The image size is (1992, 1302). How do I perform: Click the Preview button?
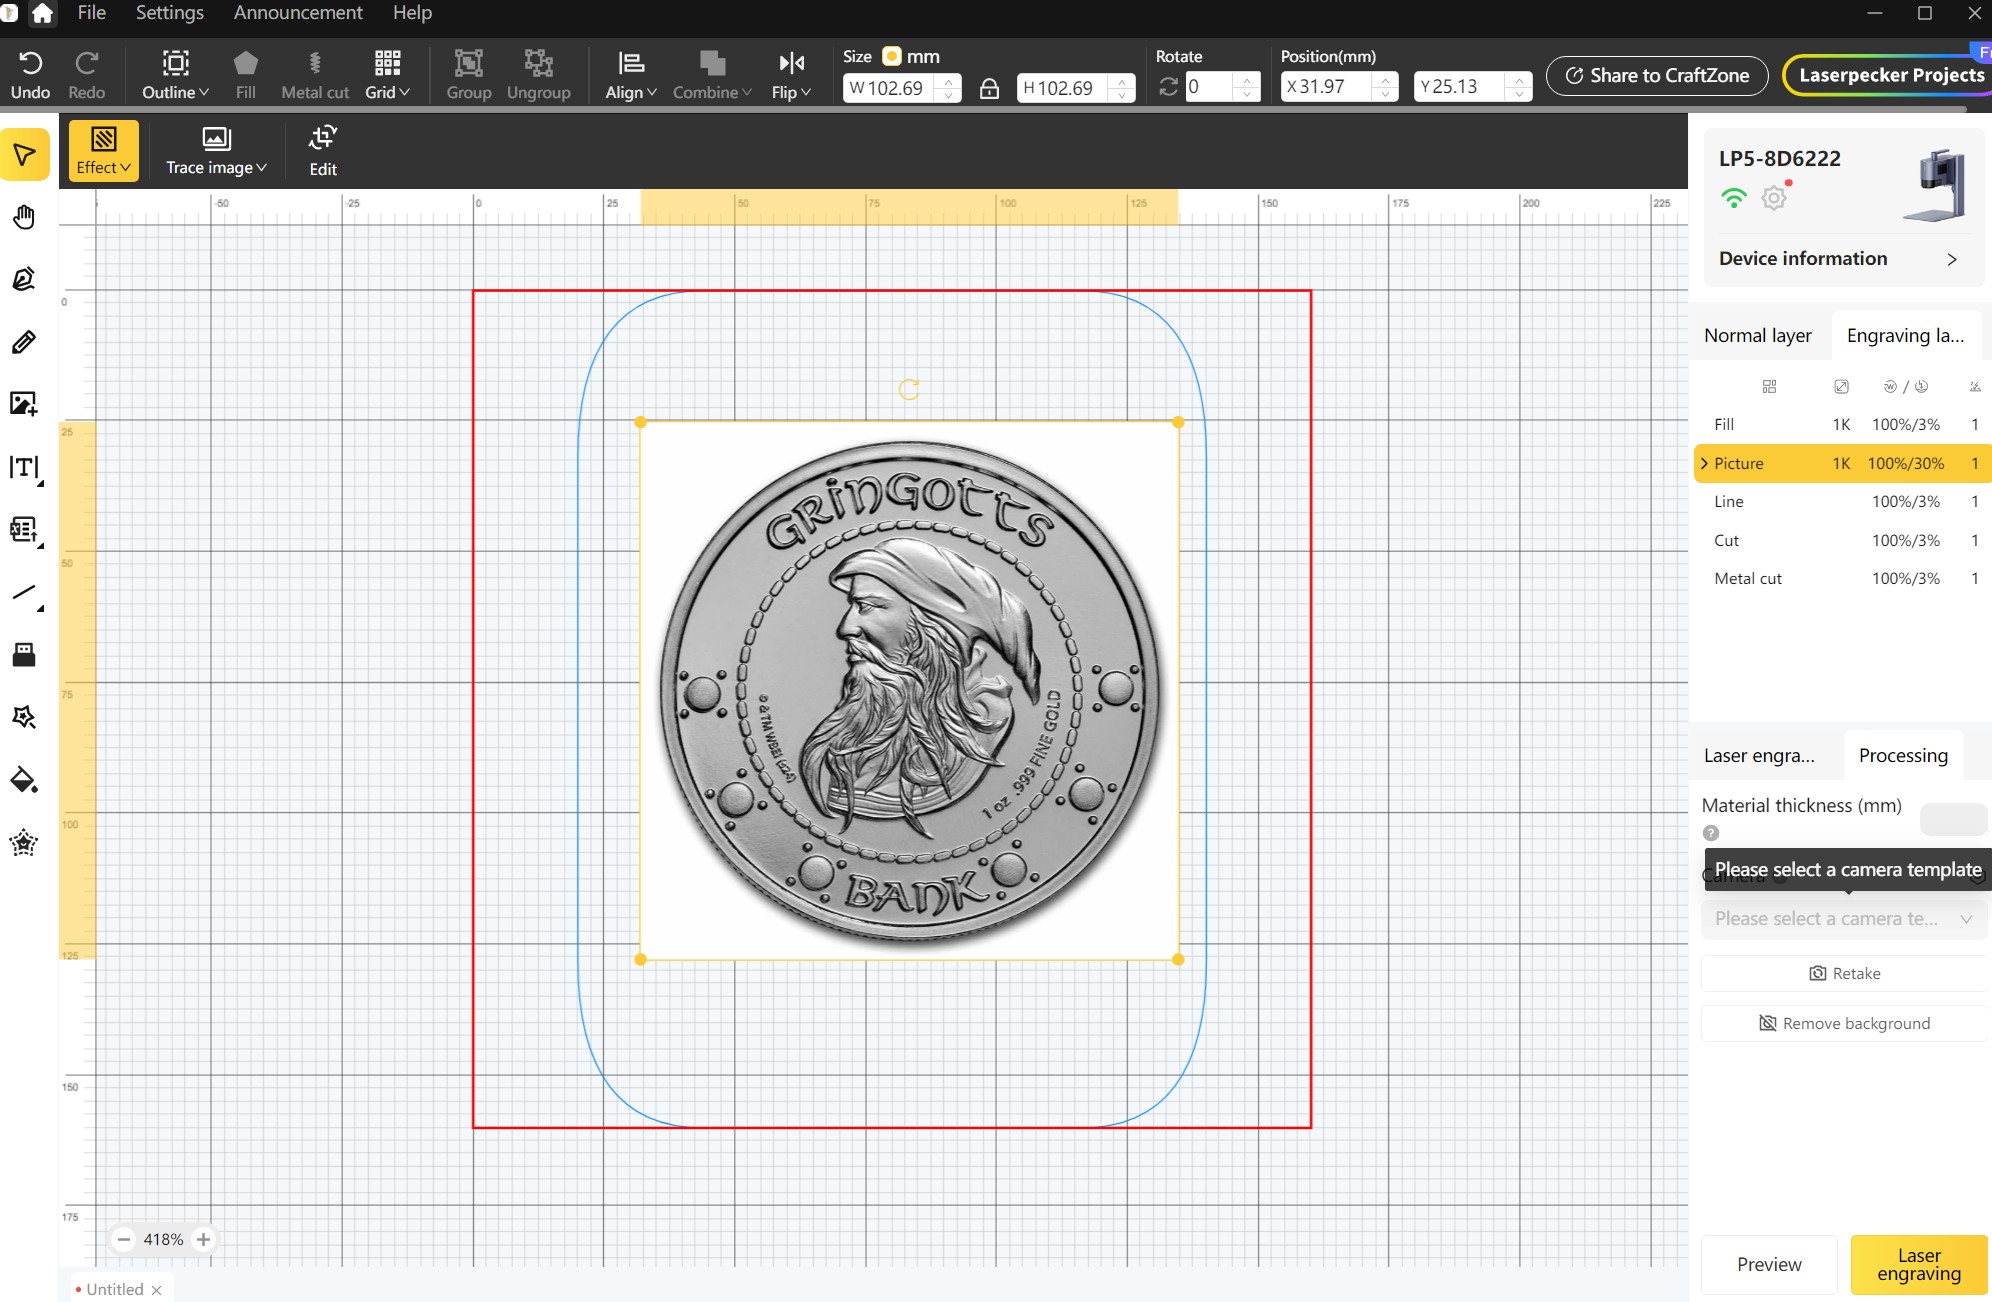(1768, 1264)
